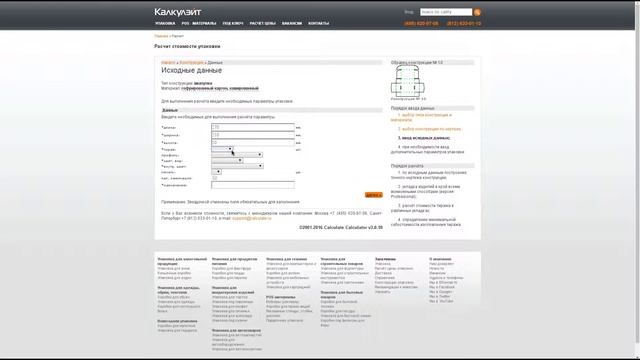The width and height of the screenshot is (640, 360).
Task: Click the Moscow (495) phone number in the header
Action: (x=421, y=24)
